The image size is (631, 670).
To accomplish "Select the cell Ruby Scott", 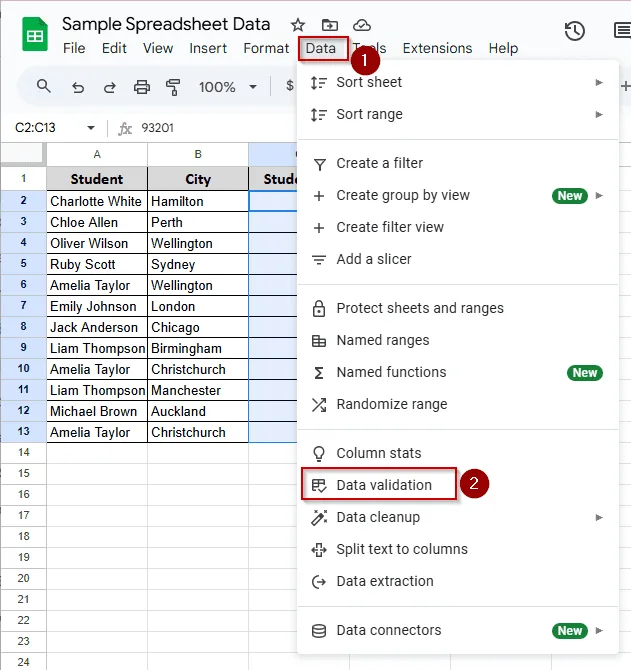I will pyautogui.click(x=97, y=264).
